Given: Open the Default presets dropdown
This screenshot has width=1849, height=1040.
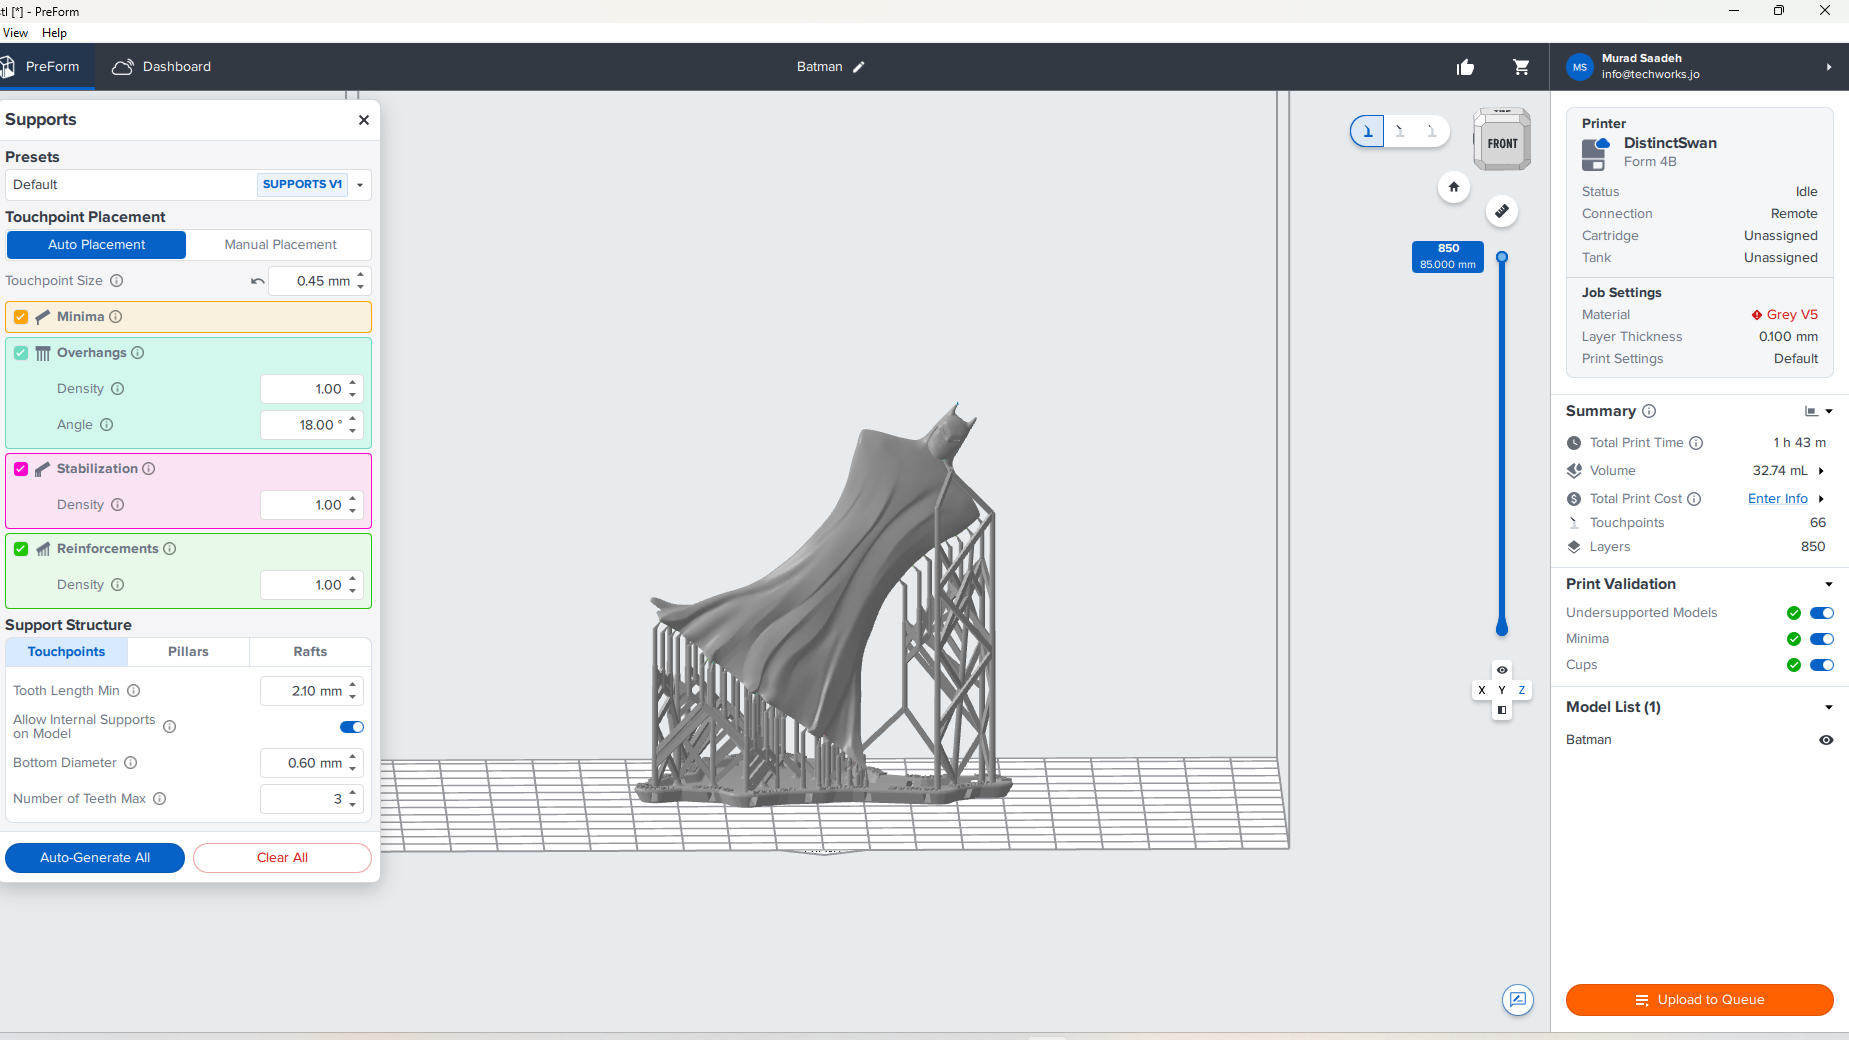Looking at the screenshot, I should 188,185.
